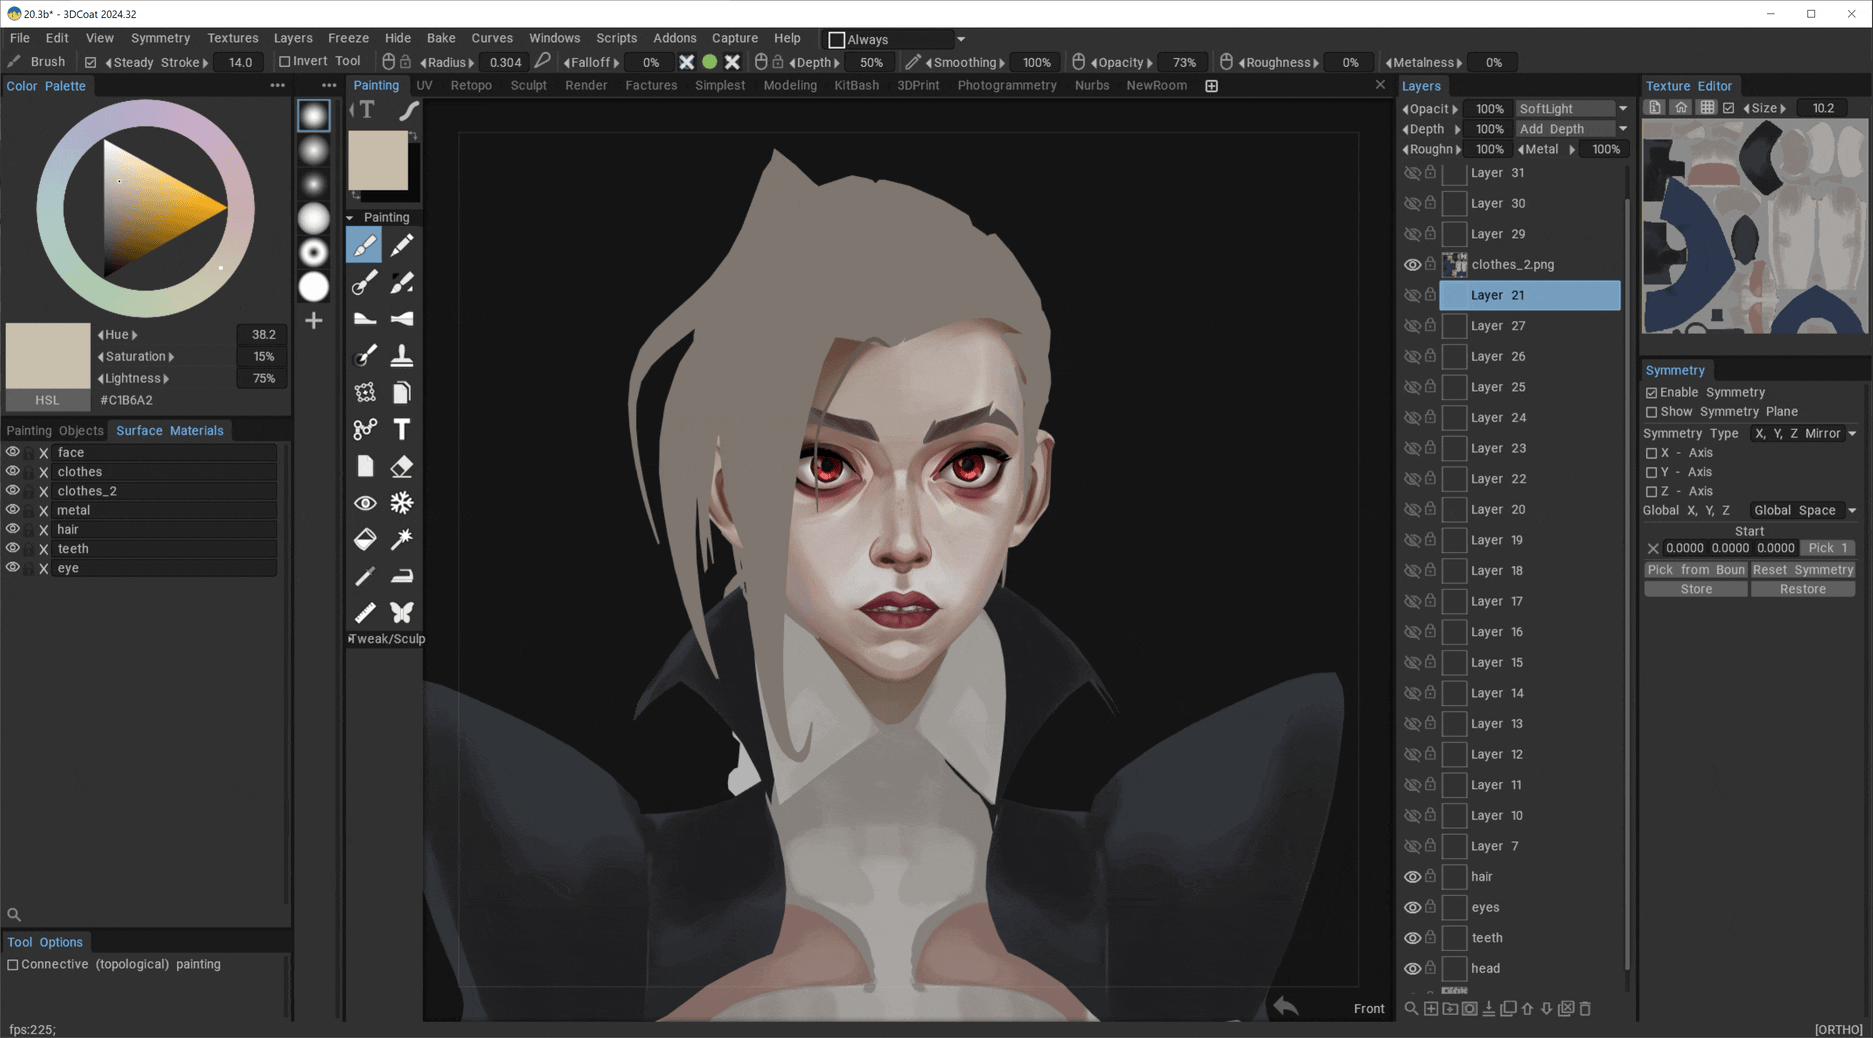Add new layer with plus icon

pos(1431,1009)
